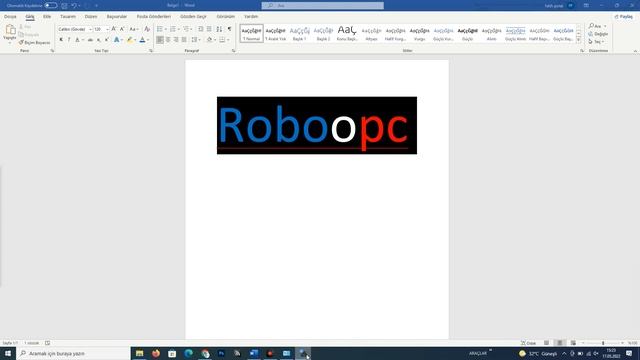Click the Clear All Formatting icon

point(147,29)
